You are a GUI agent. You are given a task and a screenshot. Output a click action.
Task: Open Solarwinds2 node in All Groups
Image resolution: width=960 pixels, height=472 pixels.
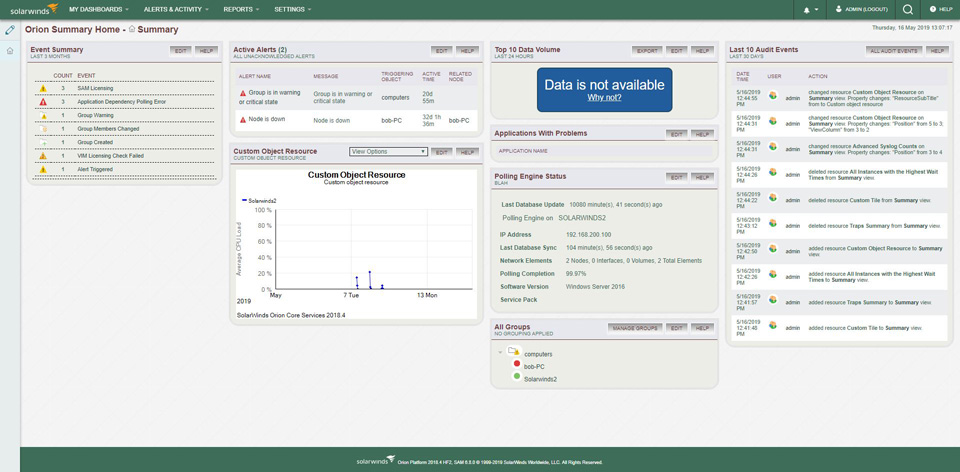541,379
